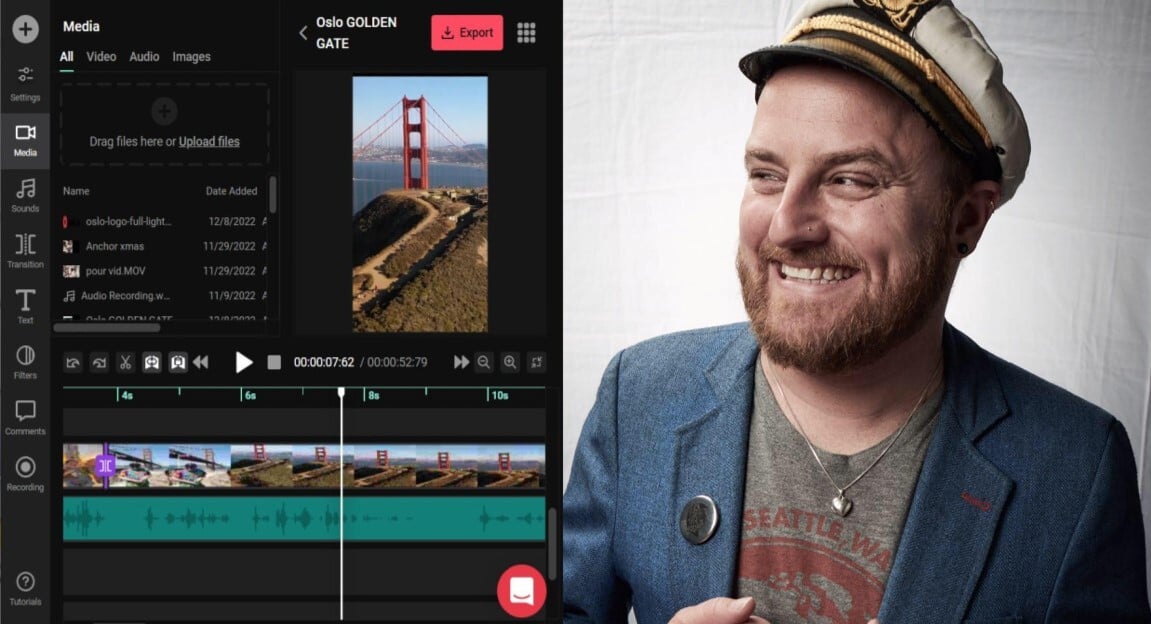Open the Comments panel

click(x=25, y=418)
